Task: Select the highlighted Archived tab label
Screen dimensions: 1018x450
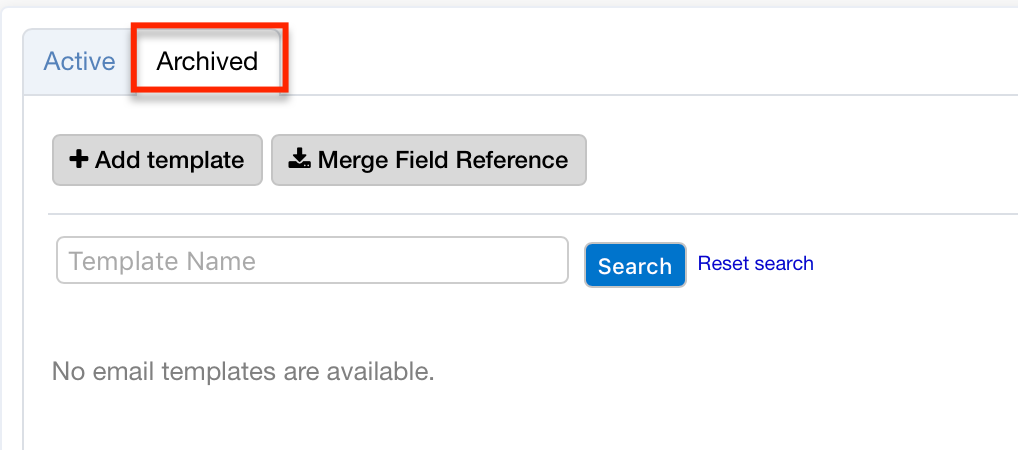Action: point(207,62)
